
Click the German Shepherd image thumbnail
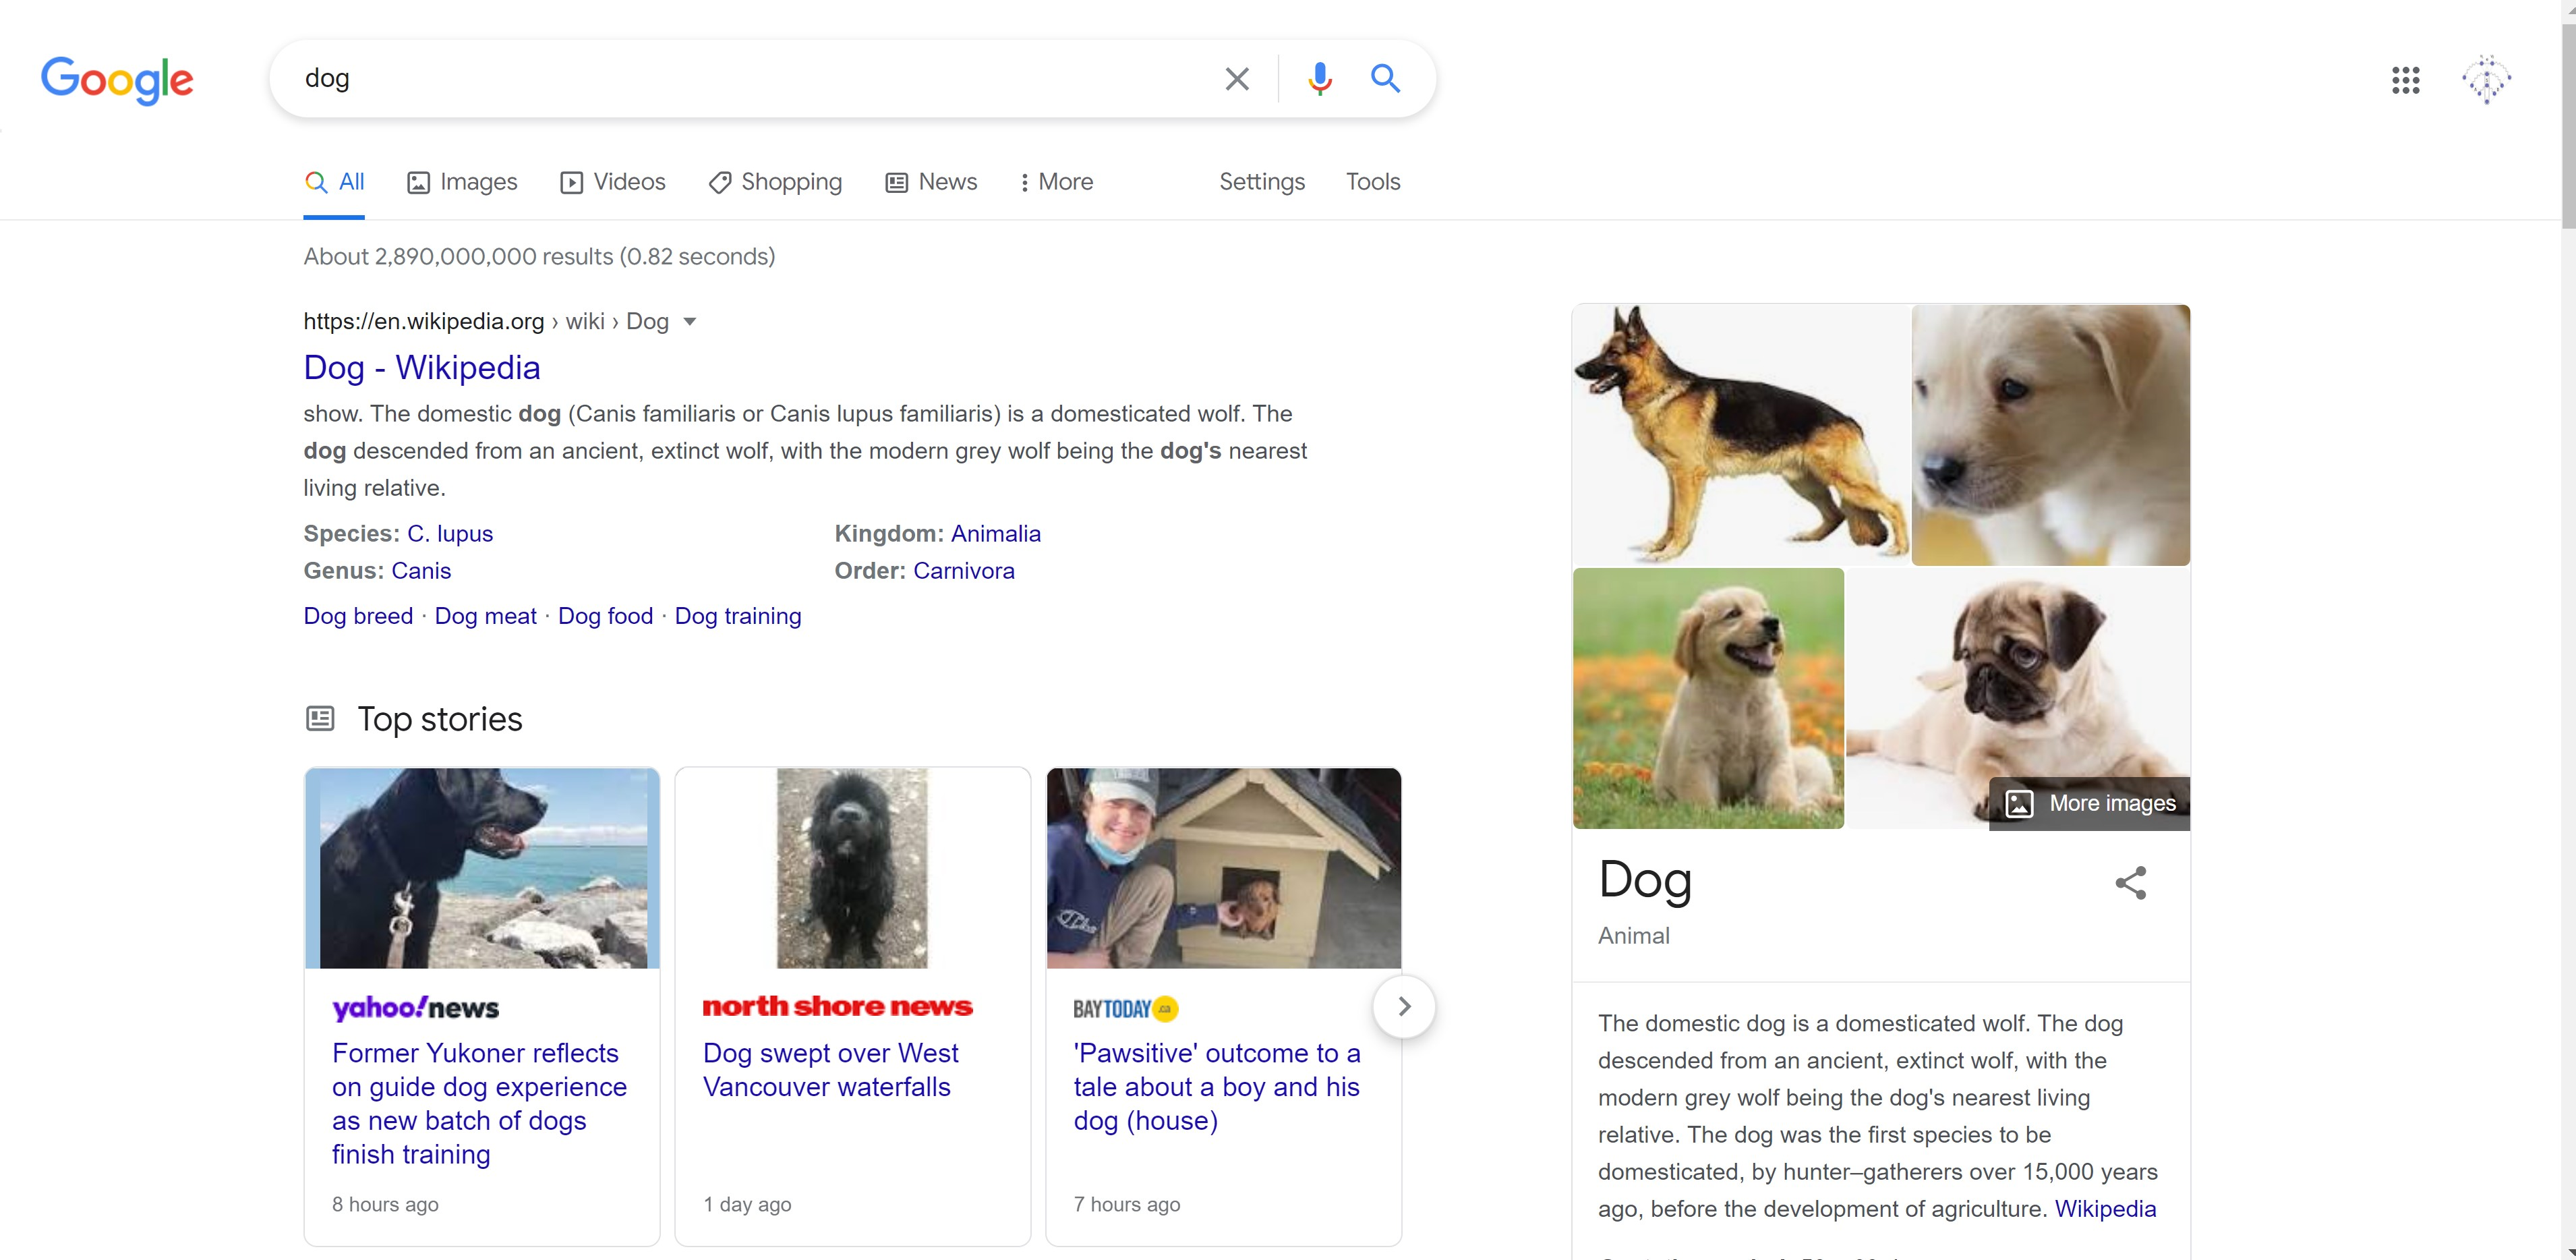point(1740,434)
